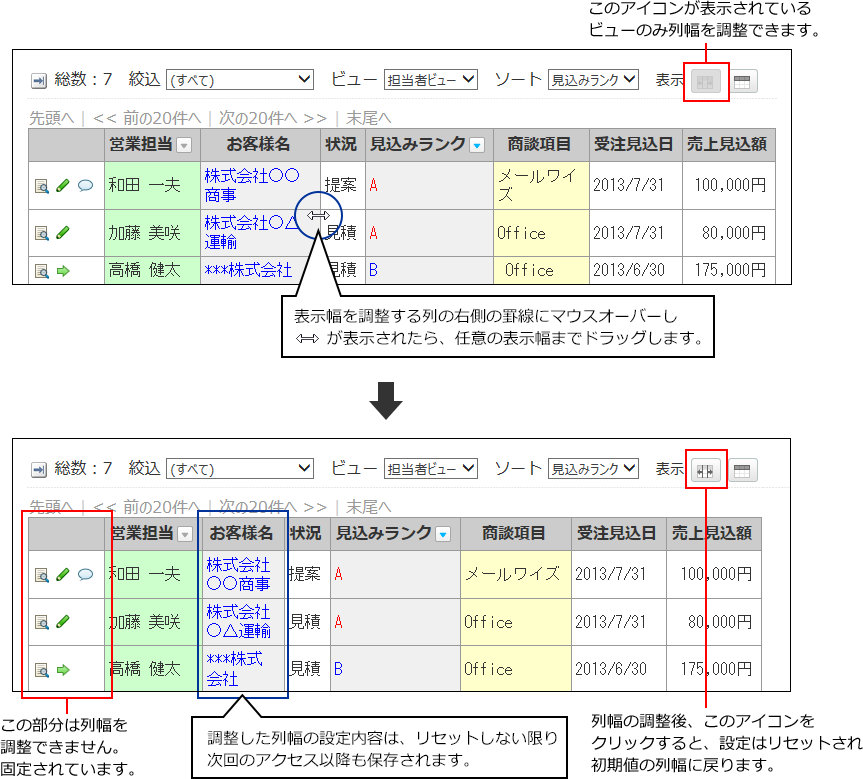Click 80,000円 cell in lower table

coord(714,622)
